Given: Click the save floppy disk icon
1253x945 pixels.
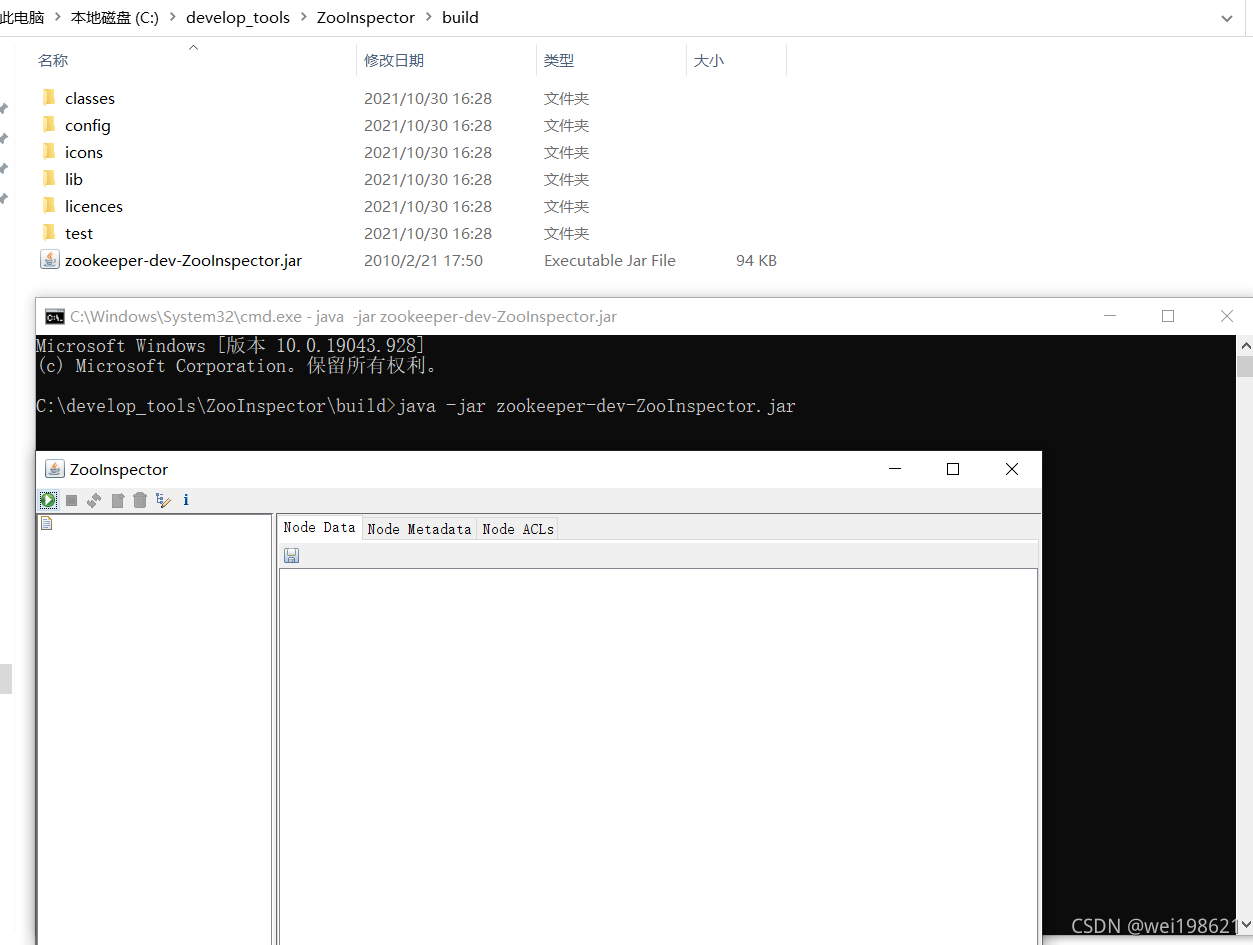Looking at the screenshot, I should pyautogui.click(x=292, y=555).
